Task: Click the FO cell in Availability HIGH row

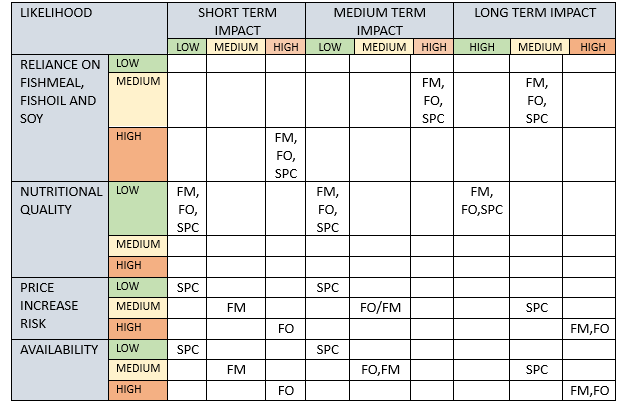Action: point(285,390)
